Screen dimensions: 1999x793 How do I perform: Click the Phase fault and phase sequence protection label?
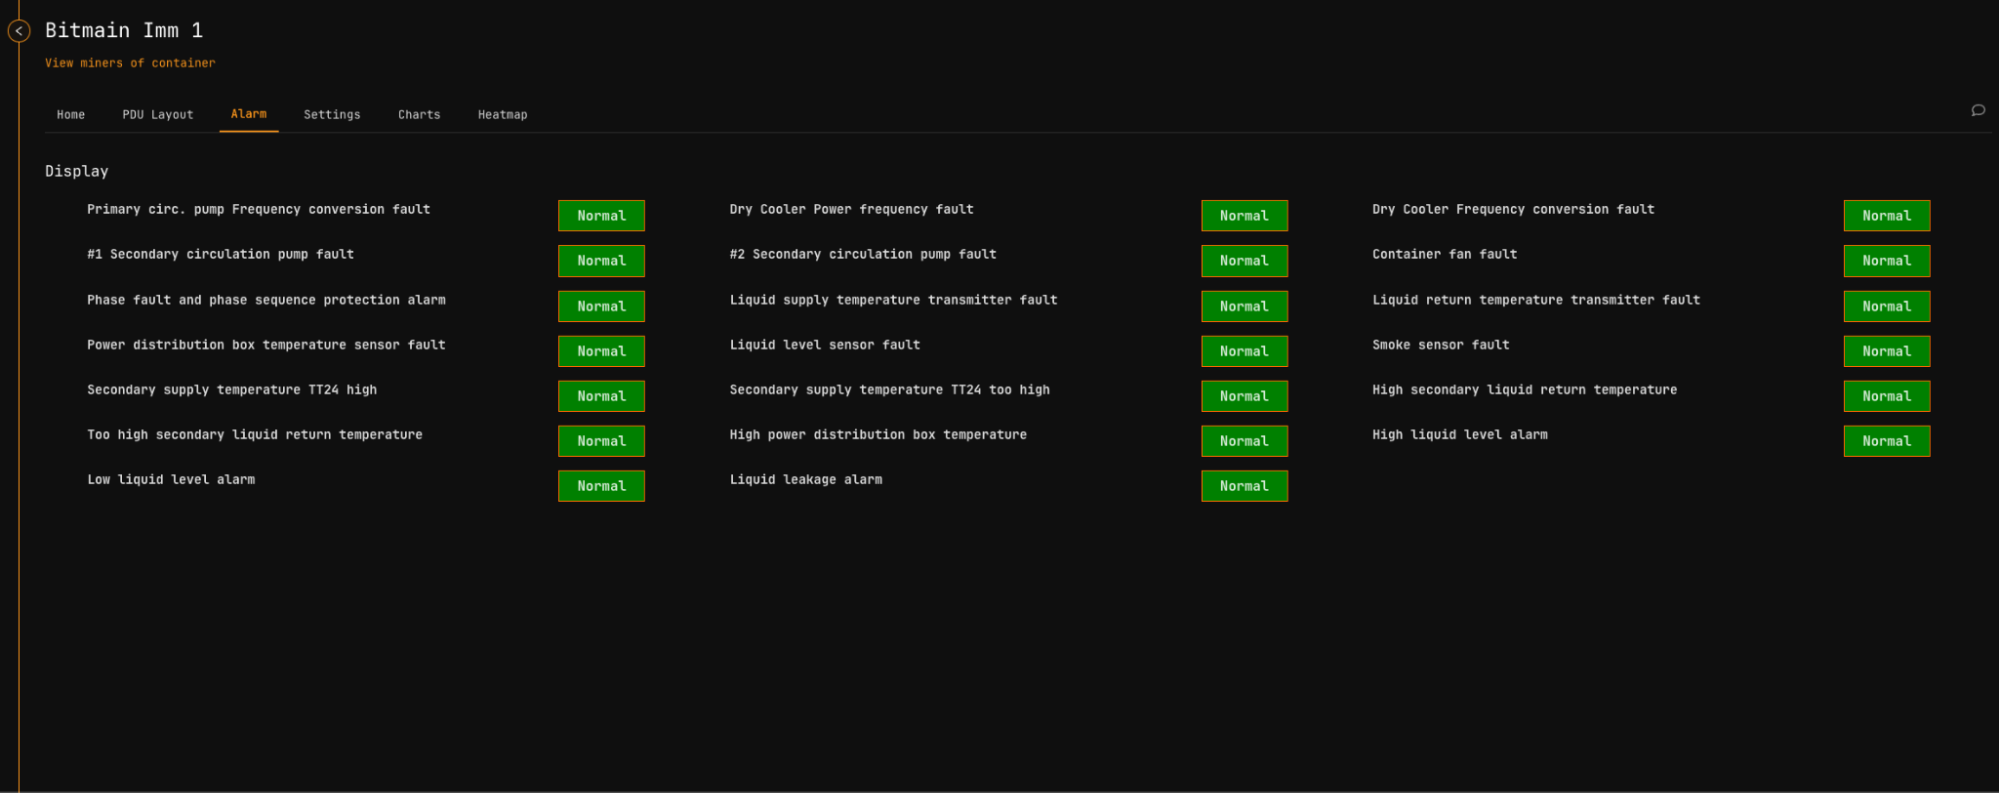point(266,300)
